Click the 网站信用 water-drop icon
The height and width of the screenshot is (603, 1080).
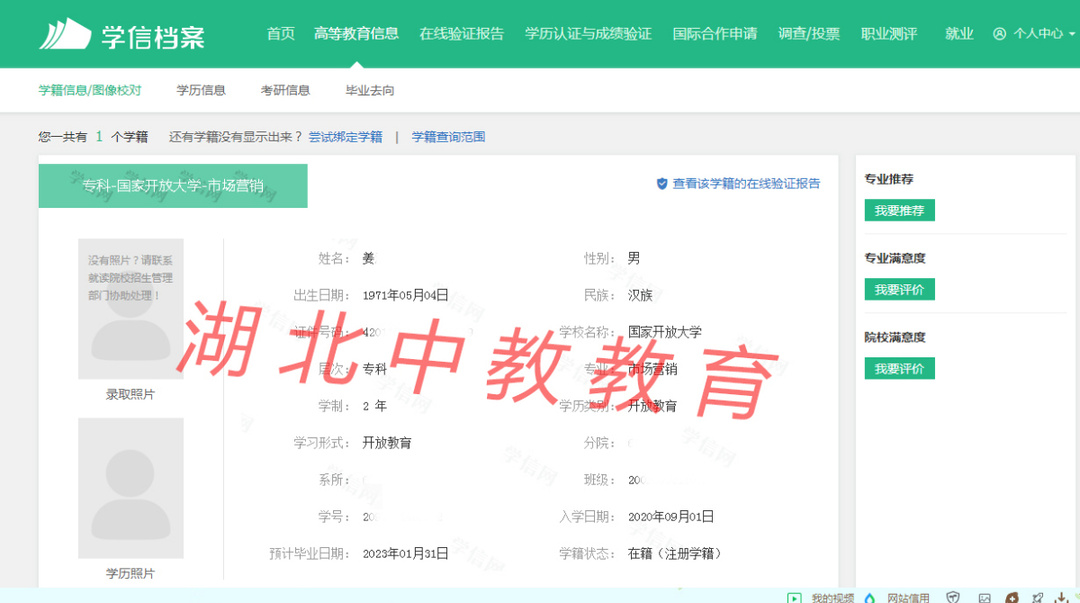pos(870,597)
